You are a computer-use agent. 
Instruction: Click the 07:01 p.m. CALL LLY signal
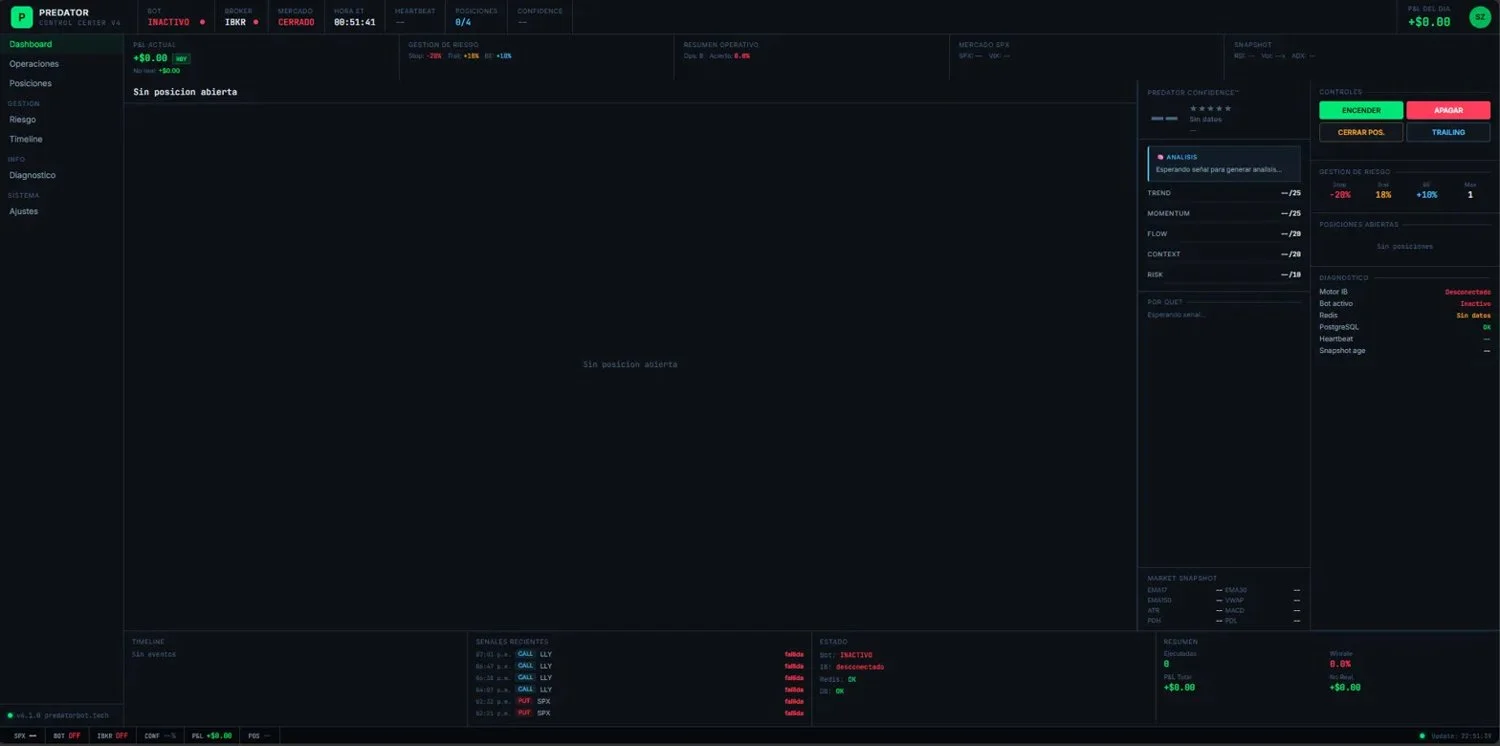coord(640,654)
